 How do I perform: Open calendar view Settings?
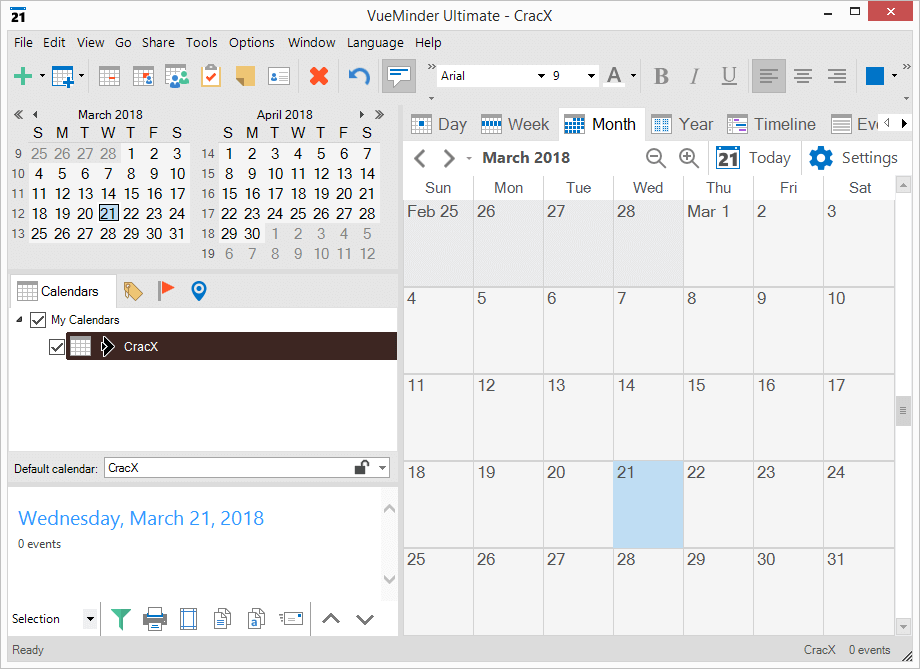(x=853, y=158)
